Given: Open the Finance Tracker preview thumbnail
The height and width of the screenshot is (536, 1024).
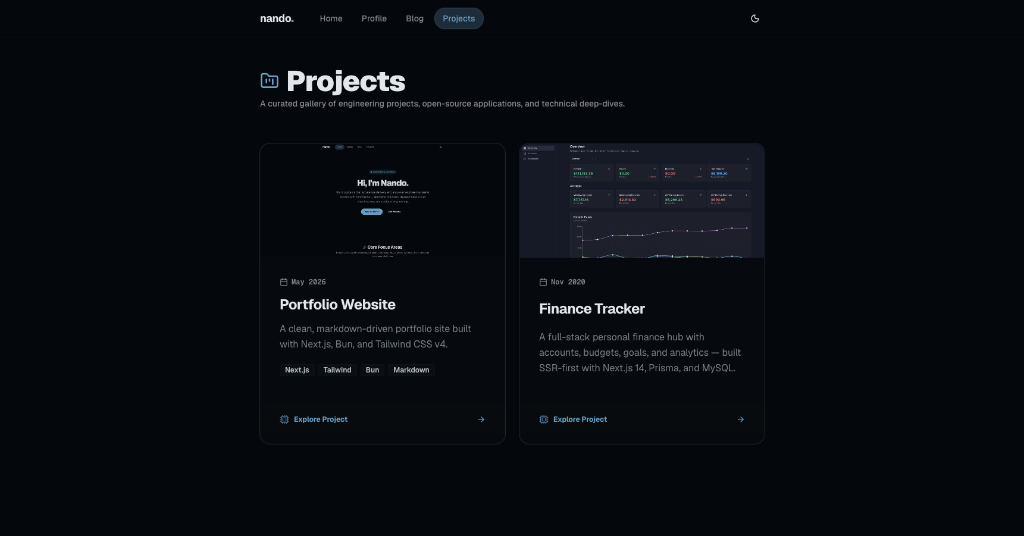Looking at the screenshot, I should tap(642, 201).
